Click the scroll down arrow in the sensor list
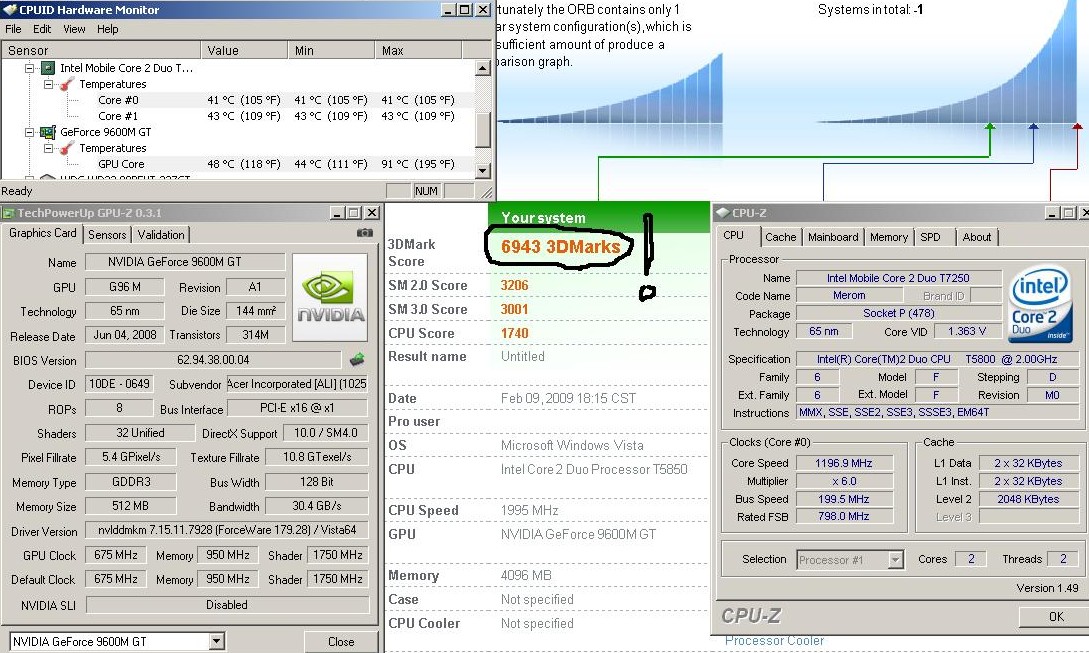 483,170
